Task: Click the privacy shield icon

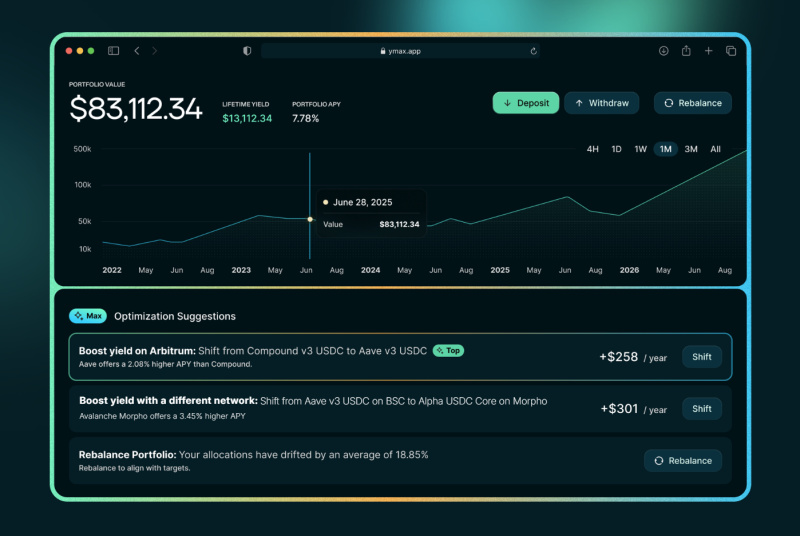Action: click(247, 51)
